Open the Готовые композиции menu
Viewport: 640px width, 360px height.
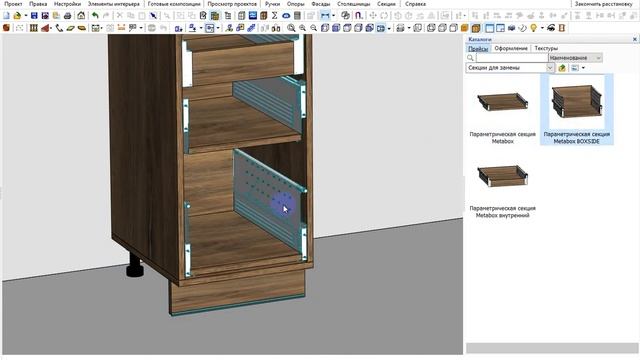pyautogui.click(x=174, y=4)
